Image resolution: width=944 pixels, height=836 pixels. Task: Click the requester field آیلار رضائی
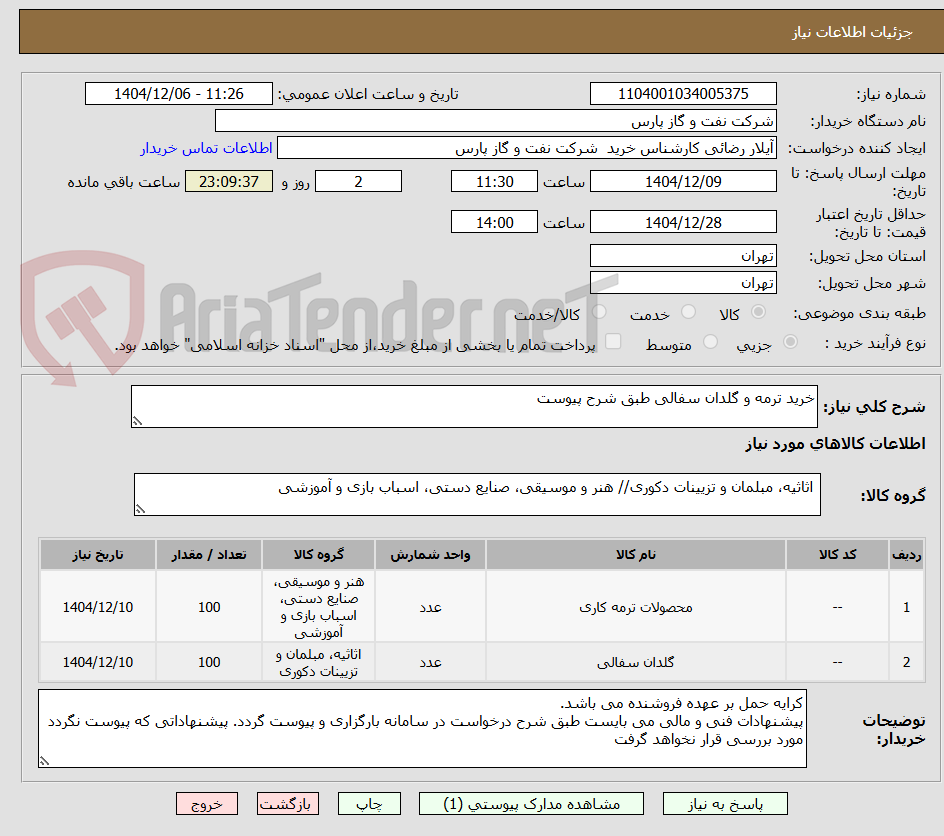tap(527, 148)
